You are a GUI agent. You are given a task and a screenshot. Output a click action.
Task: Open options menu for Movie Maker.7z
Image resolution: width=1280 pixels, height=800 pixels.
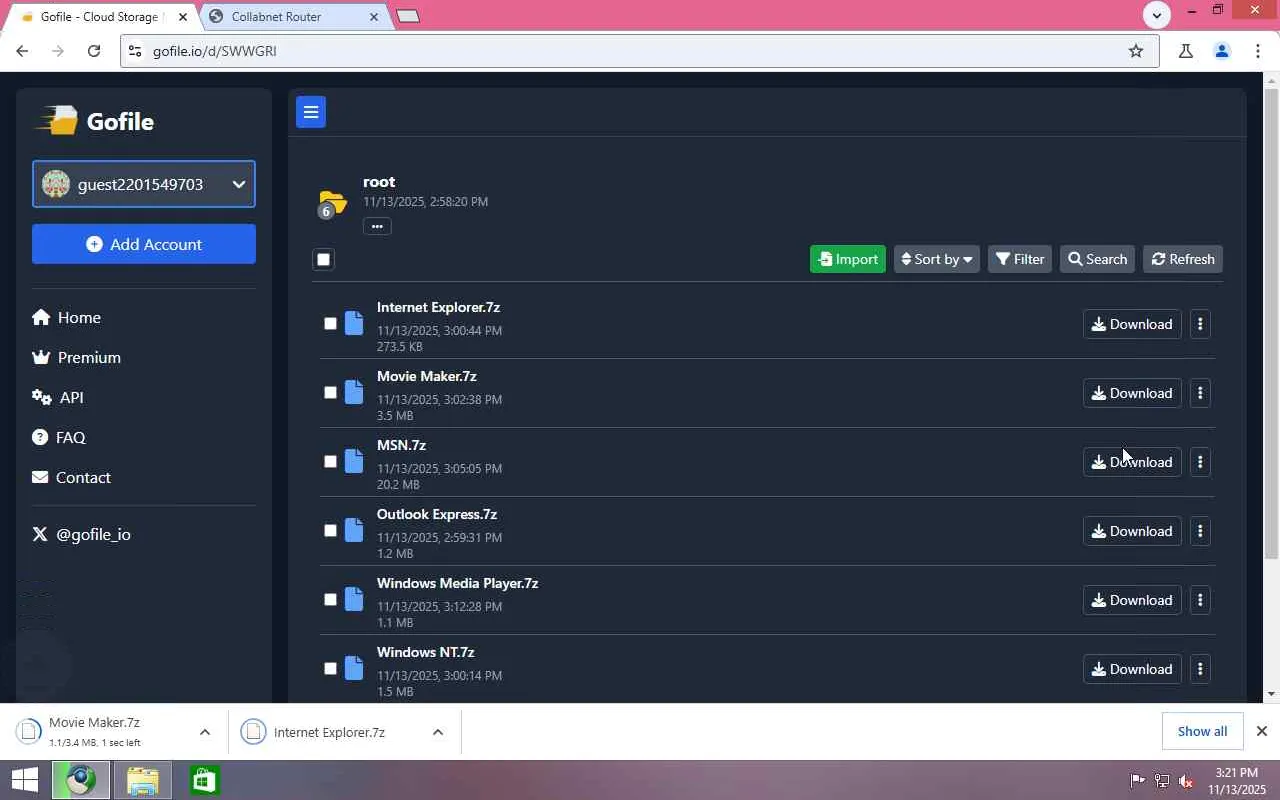(x=1200, y=393)
